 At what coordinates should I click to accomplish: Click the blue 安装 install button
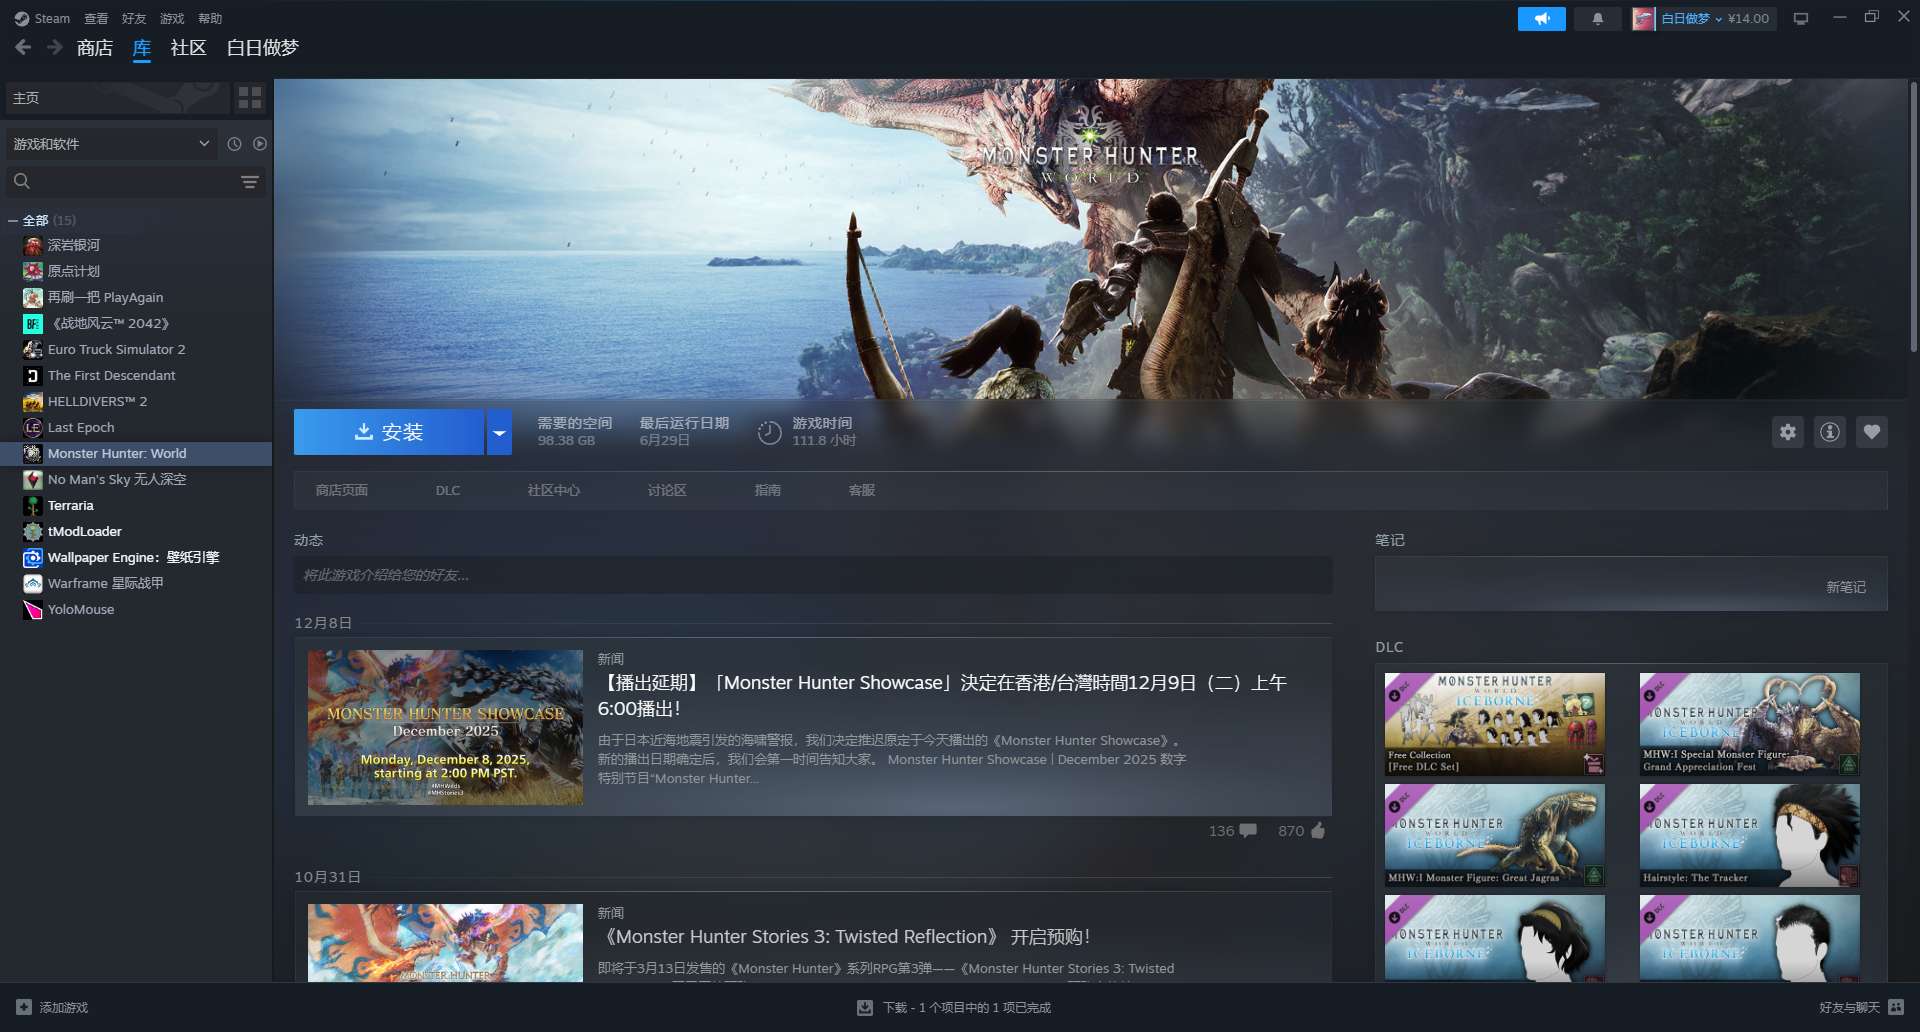pyautogui.click(x=389, y=432)
